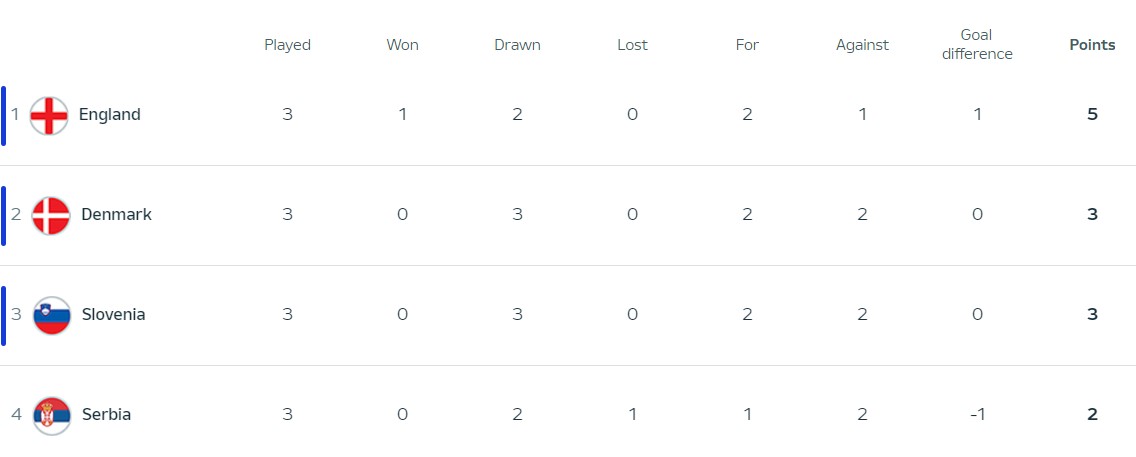Open the Denmark team link
Image resolution: width=1136 pixels, height=457 pixels.
116,215
